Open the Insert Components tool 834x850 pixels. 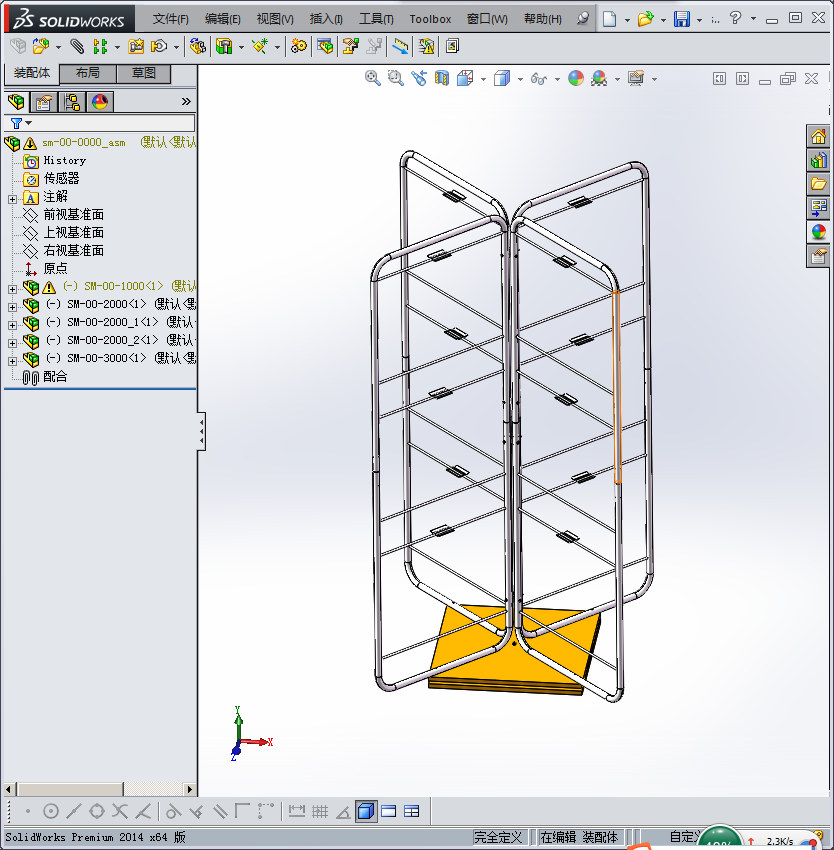pyautogui.click(x=40, y=47)
